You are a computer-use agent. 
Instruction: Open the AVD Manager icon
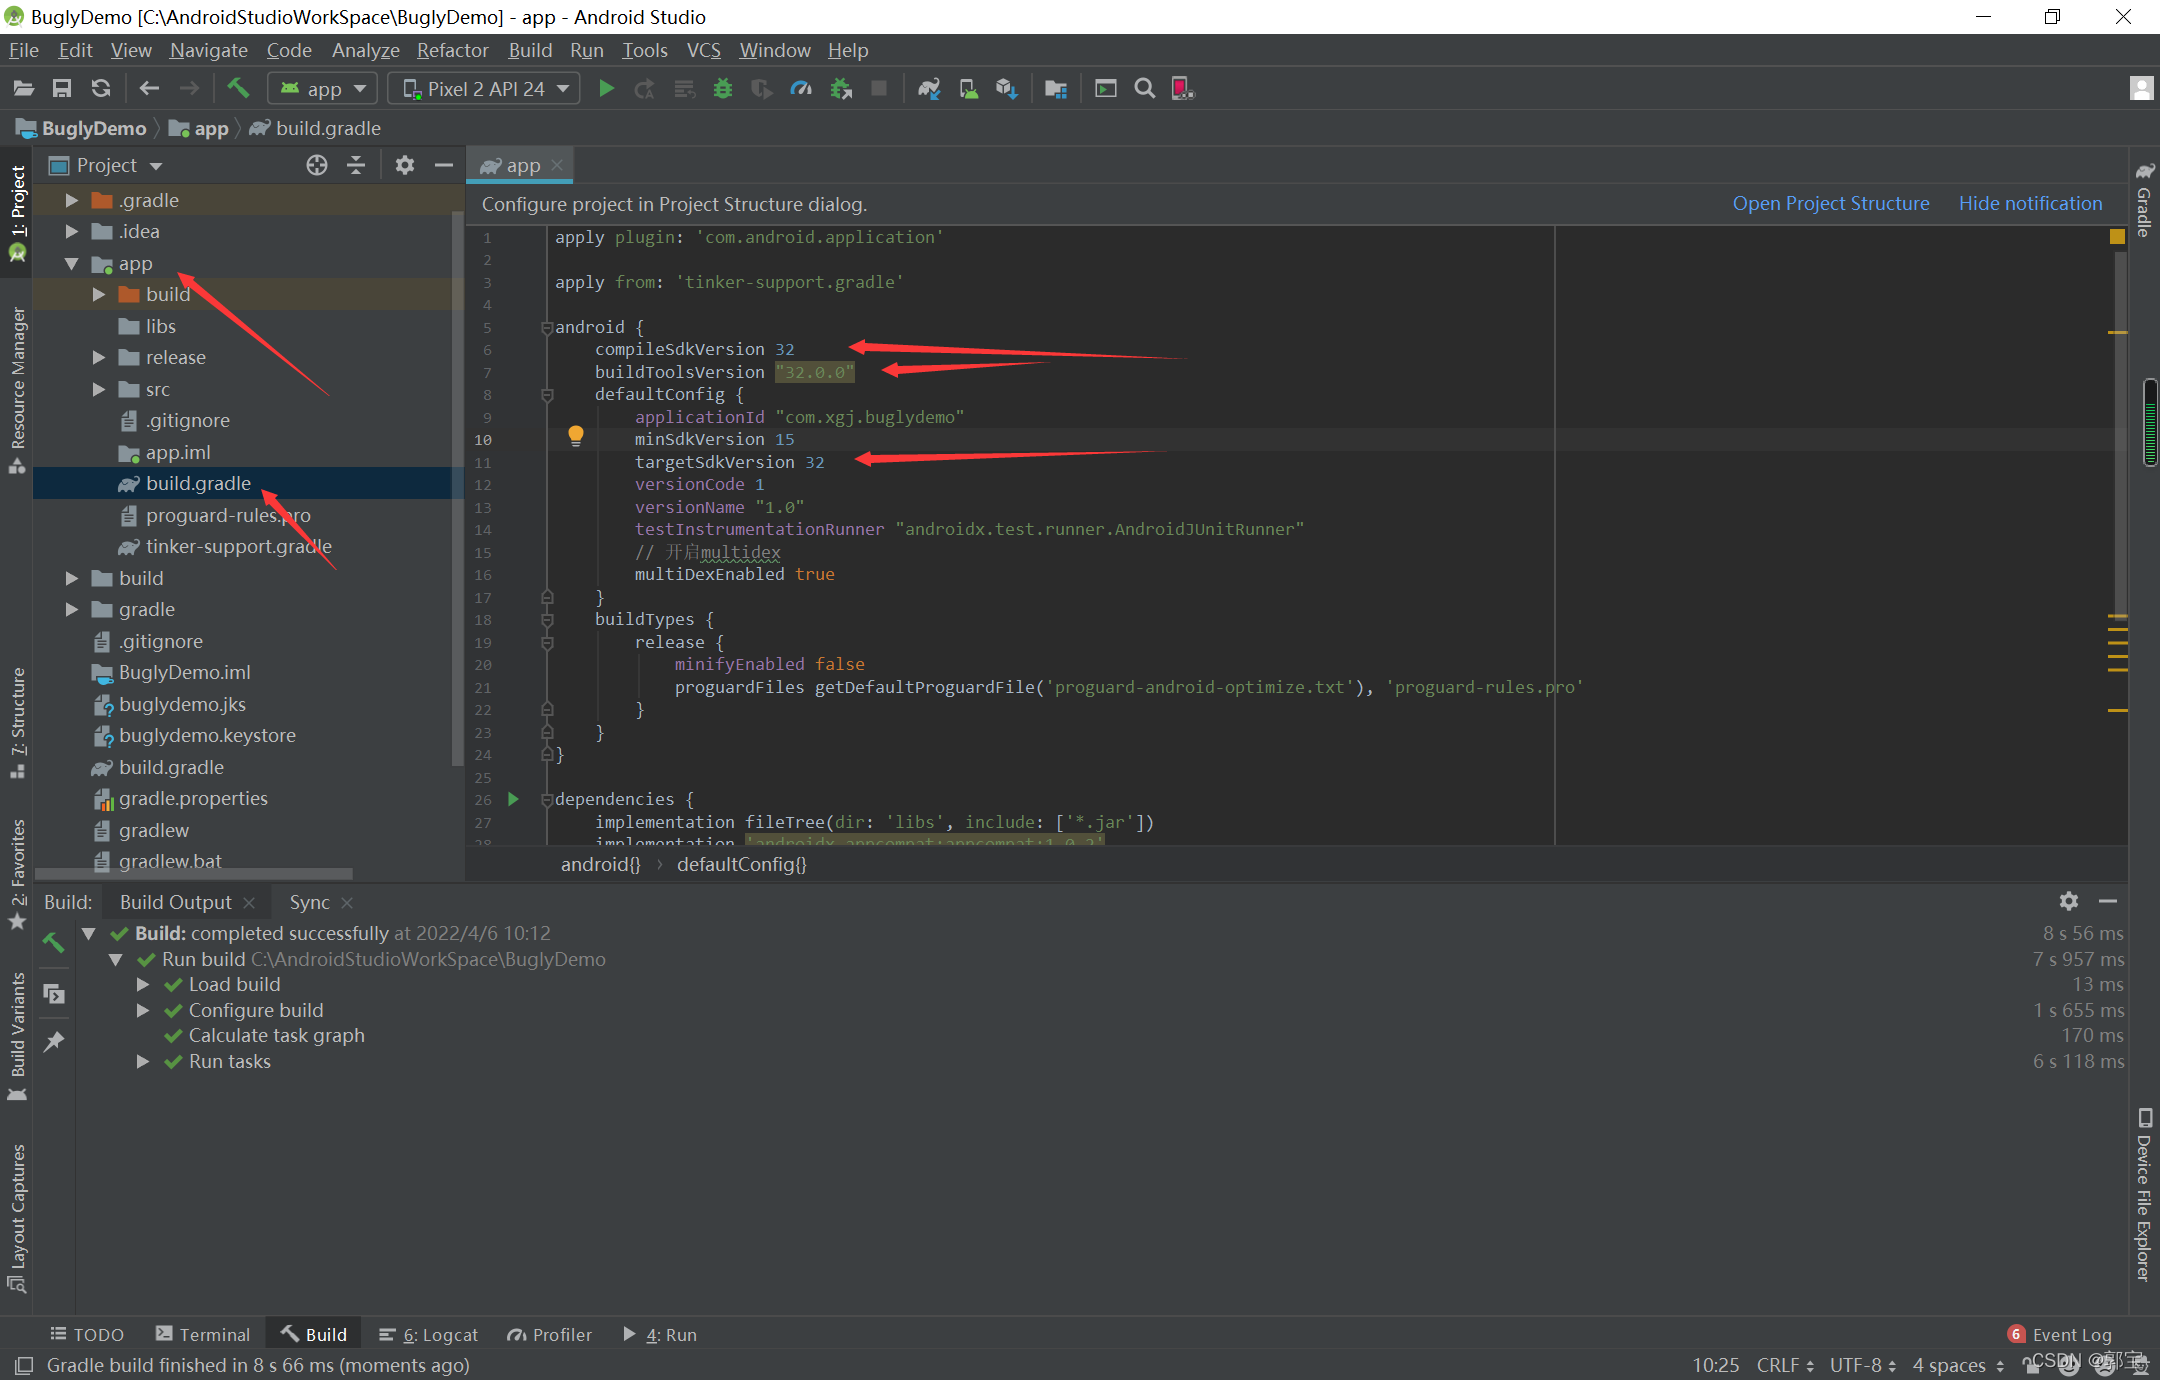(969, 89)
